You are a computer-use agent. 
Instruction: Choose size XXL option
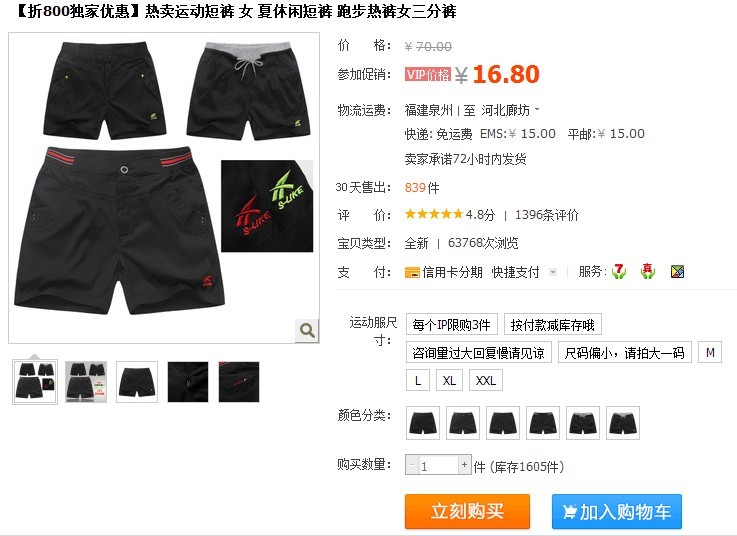pyautogui.click(x=486, y=380)
